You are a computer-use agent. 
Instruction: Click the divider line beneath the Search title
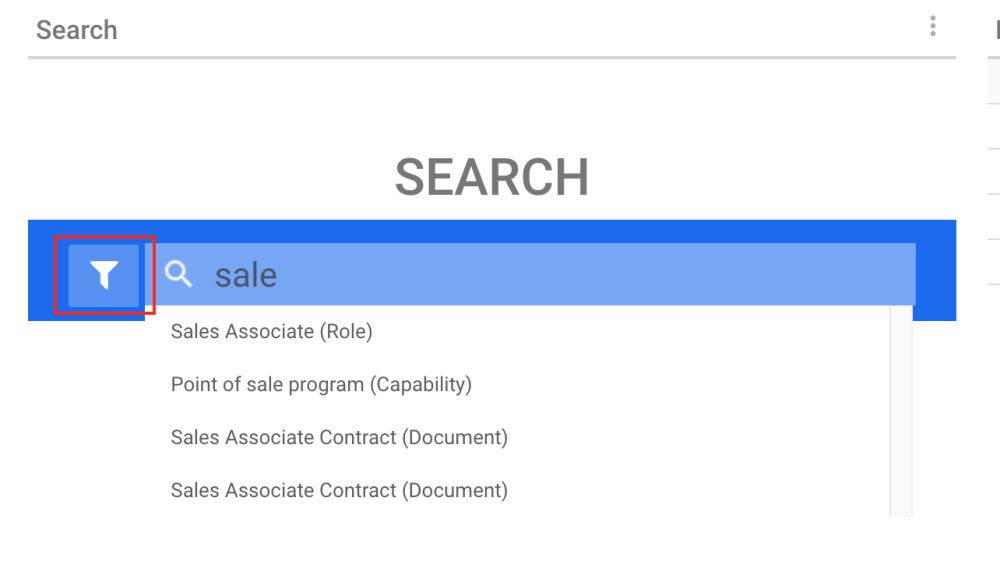pos(491,57)
